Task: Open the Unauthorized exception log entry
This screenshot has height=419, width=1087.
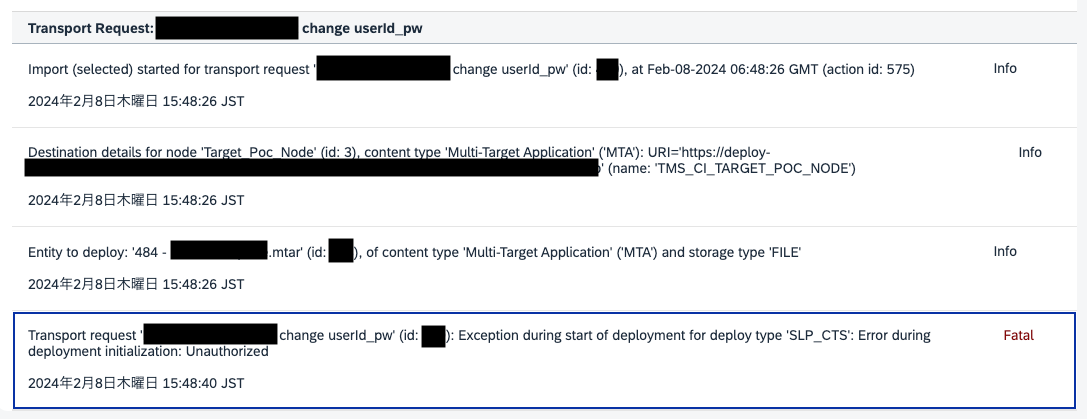Action: pos(544,359)
